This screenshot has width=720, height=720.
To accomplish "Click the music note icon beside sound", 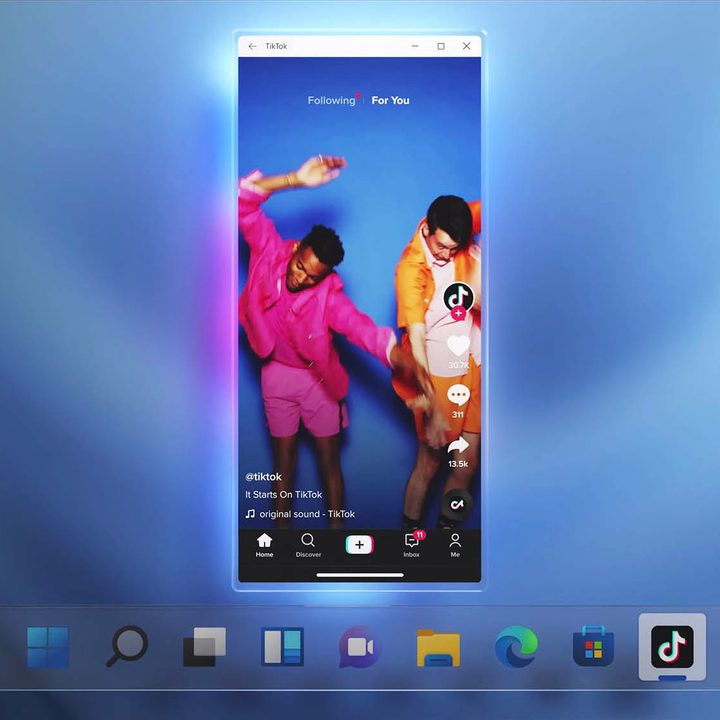I will pos(250,513).
